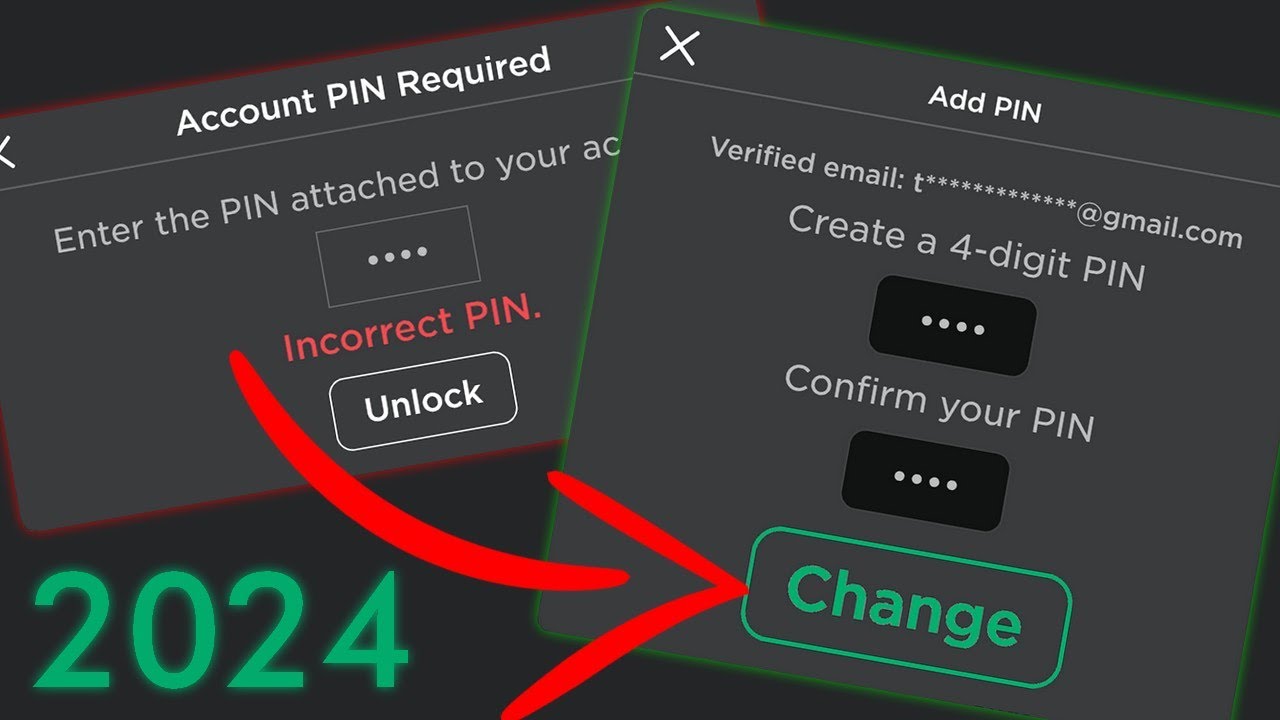The width and height of the screenshot is (1280, 720).
Task: Click the red arrow's curved tail
Action: pos(330,470)
